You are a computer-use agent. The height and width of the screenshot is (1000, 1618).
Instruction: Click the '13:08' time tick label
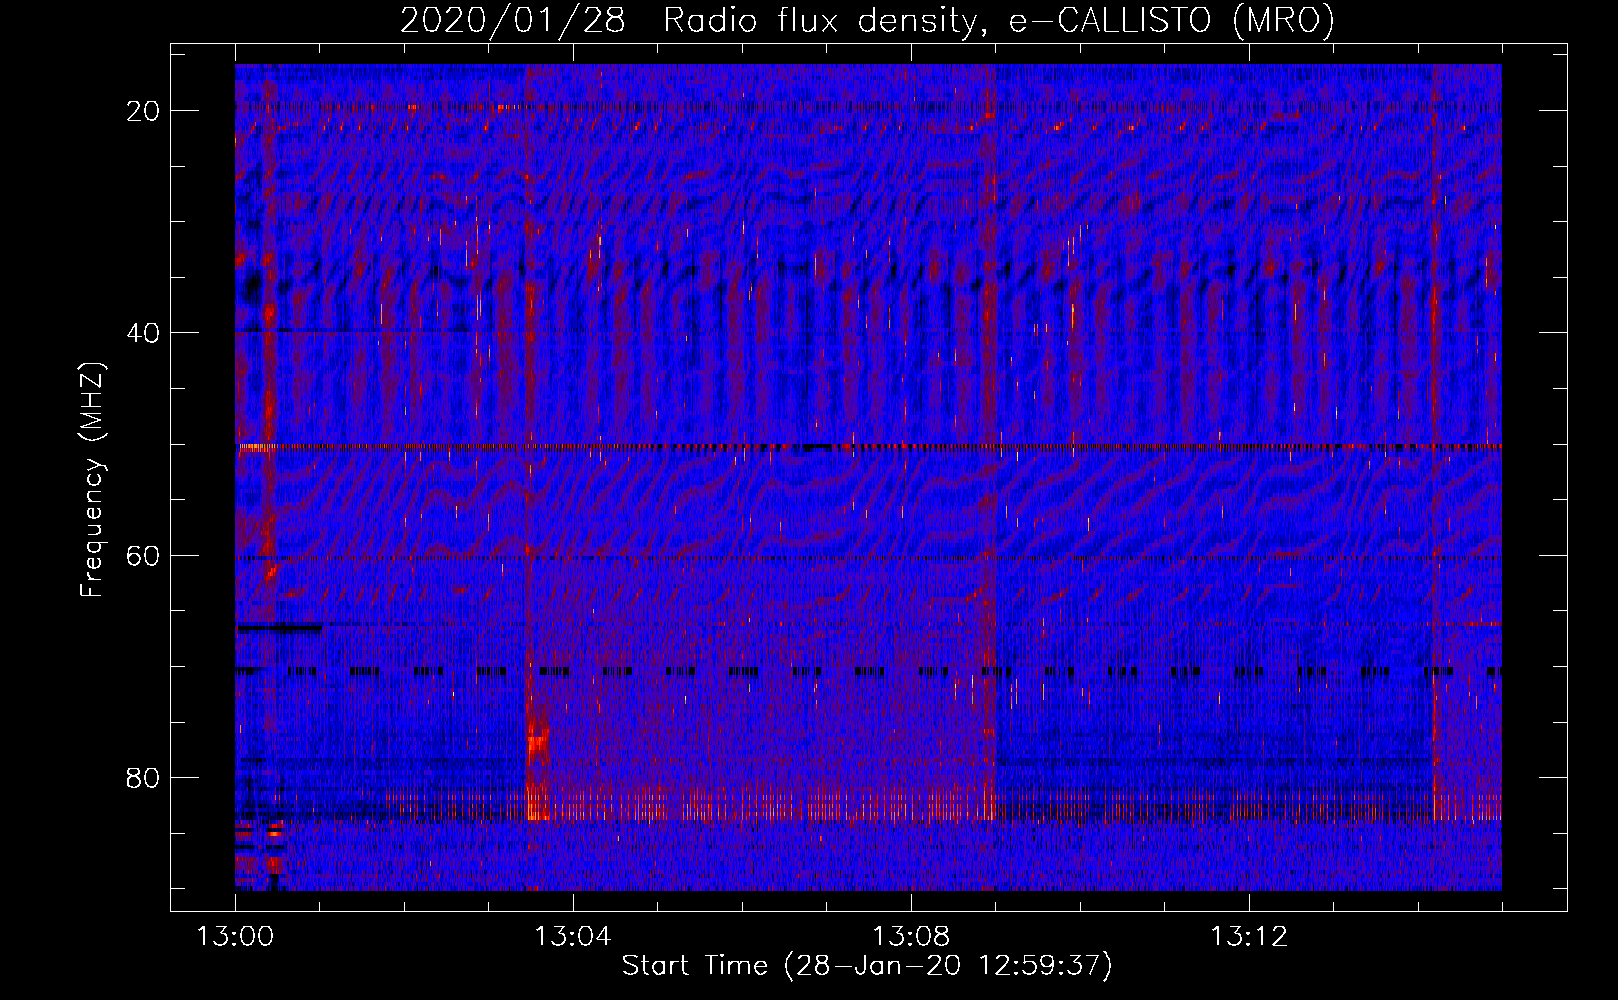tap(910, 937)
